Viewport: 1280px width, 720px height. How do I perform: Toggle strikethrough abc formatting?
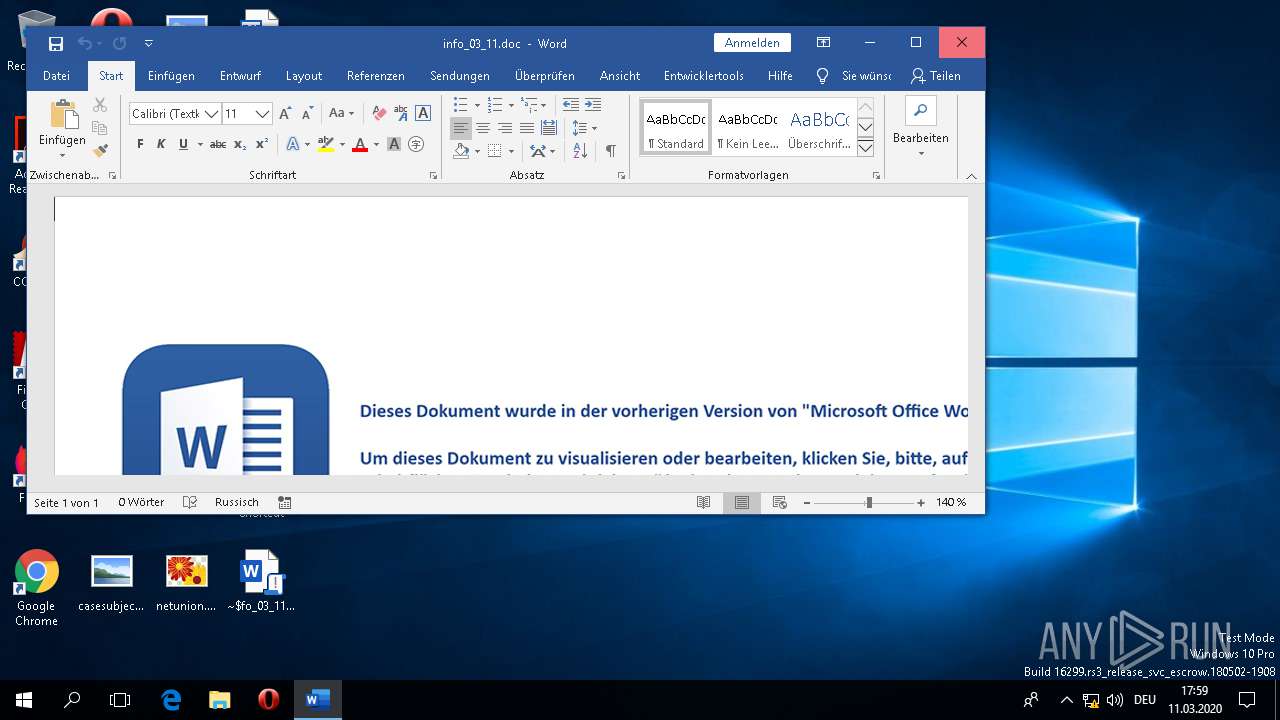(x=218, y=144)
